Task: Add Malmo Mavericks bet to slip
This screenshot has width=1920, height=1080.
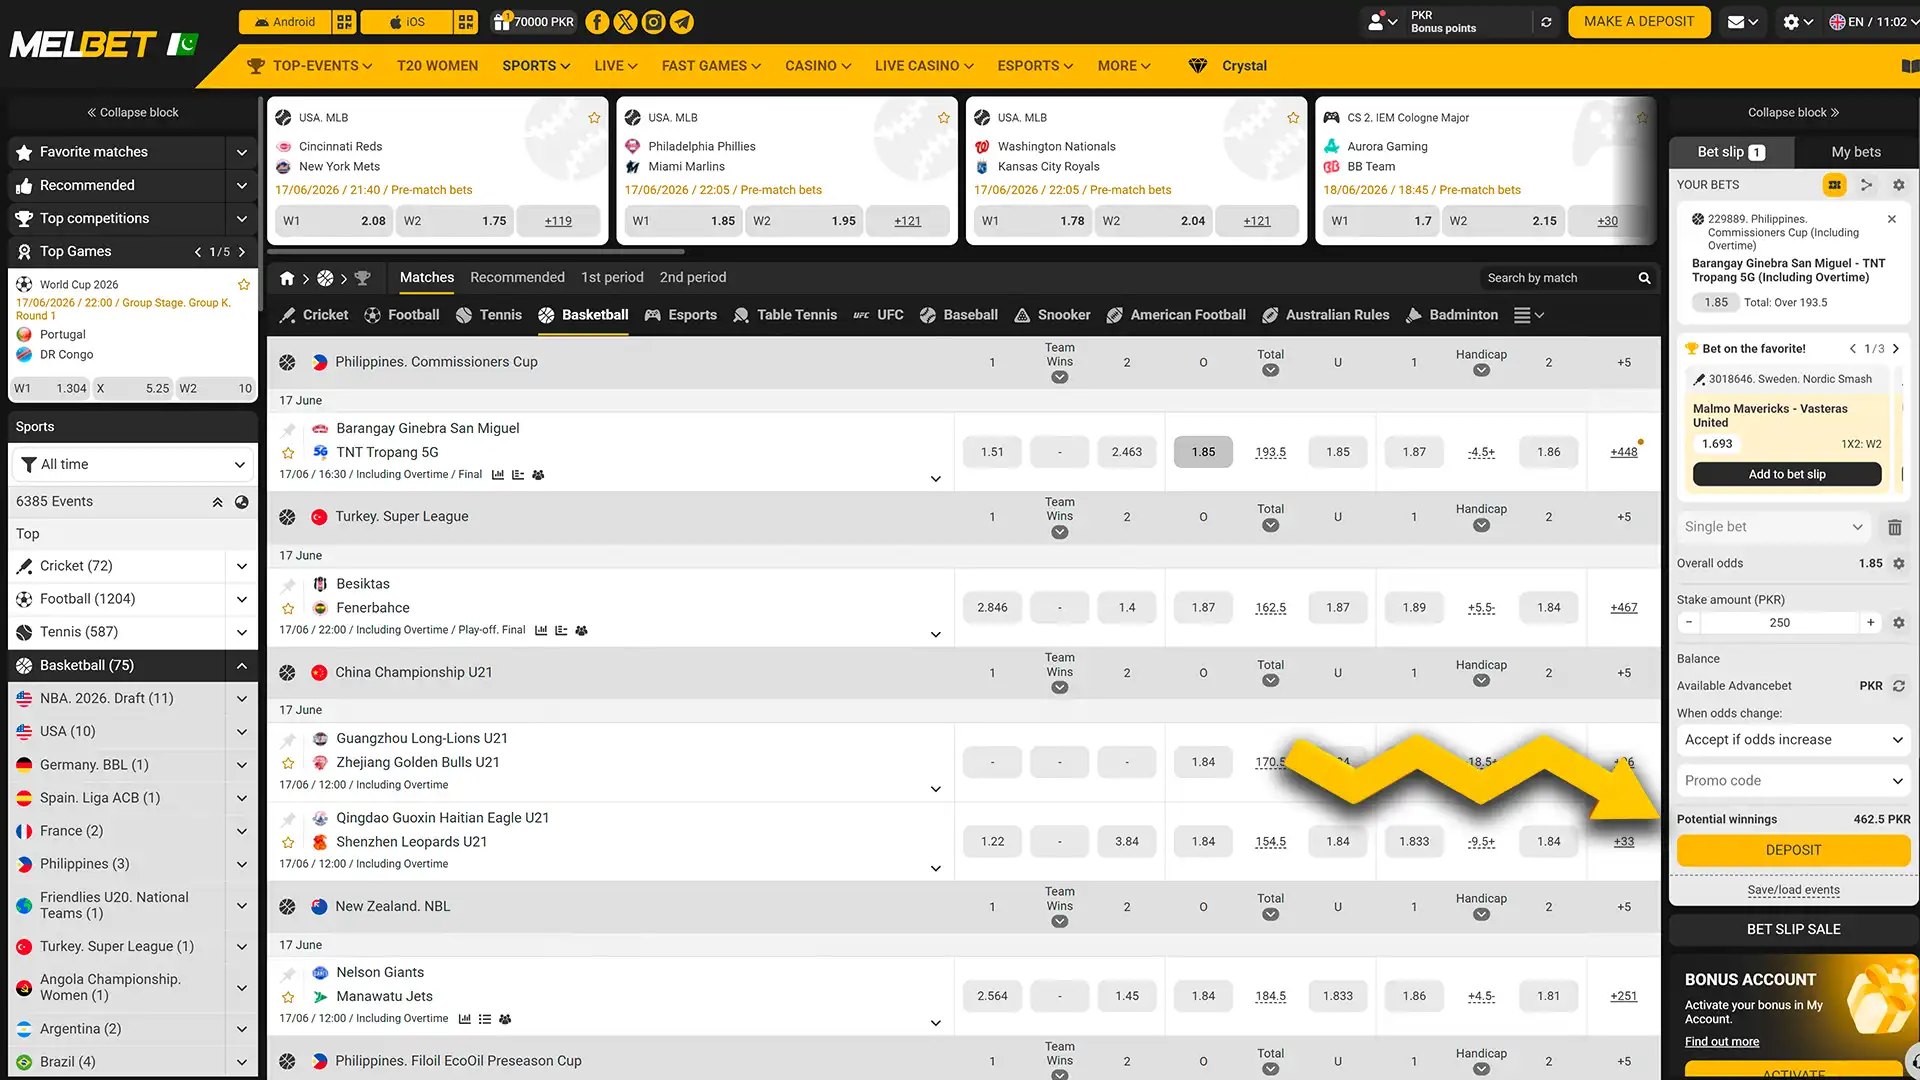Action: [1786, 475]
